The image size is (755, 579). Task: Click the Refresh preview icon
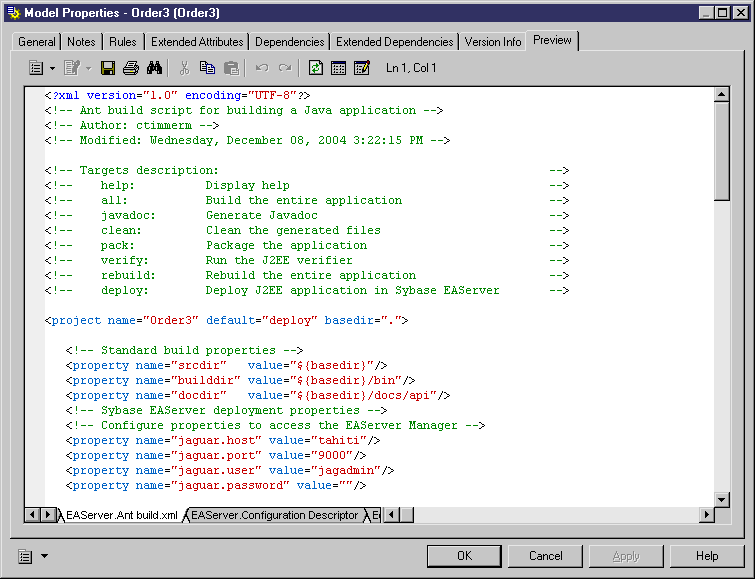pyautogui.click(x=316, y=68)
